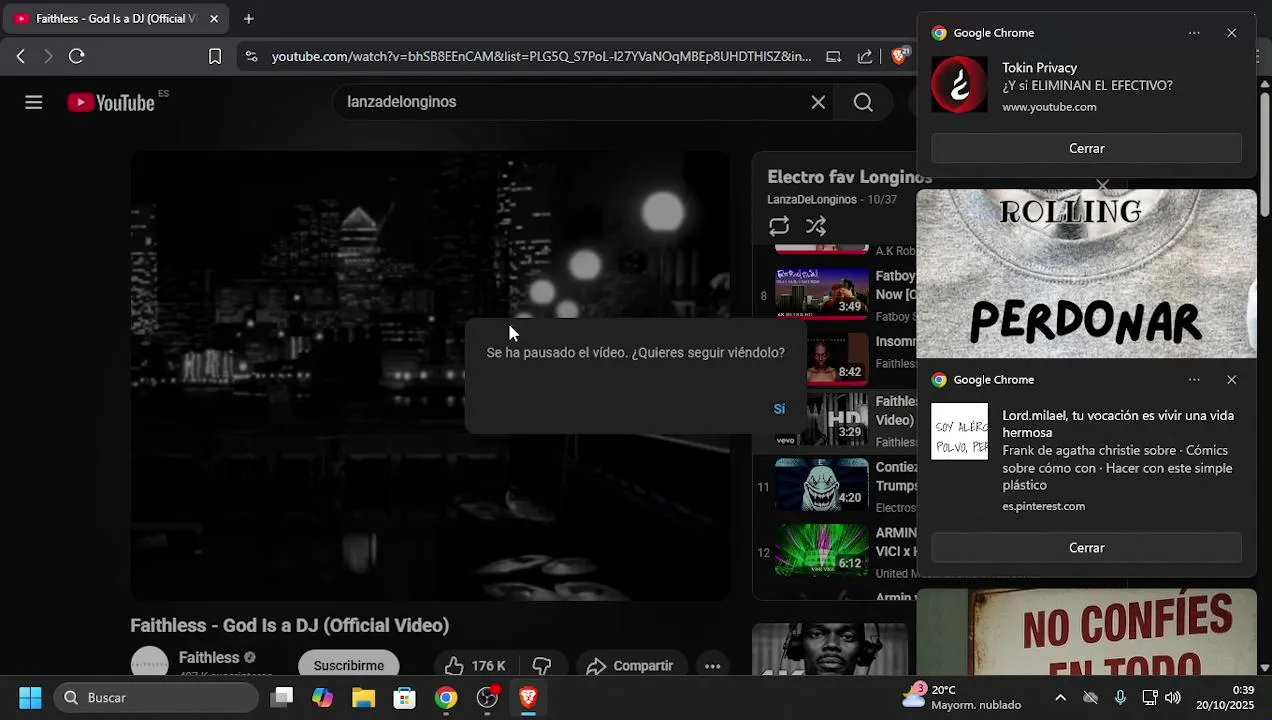
Task: Click the page scrollbar up arrow
Action: [x=1264, y=85]
